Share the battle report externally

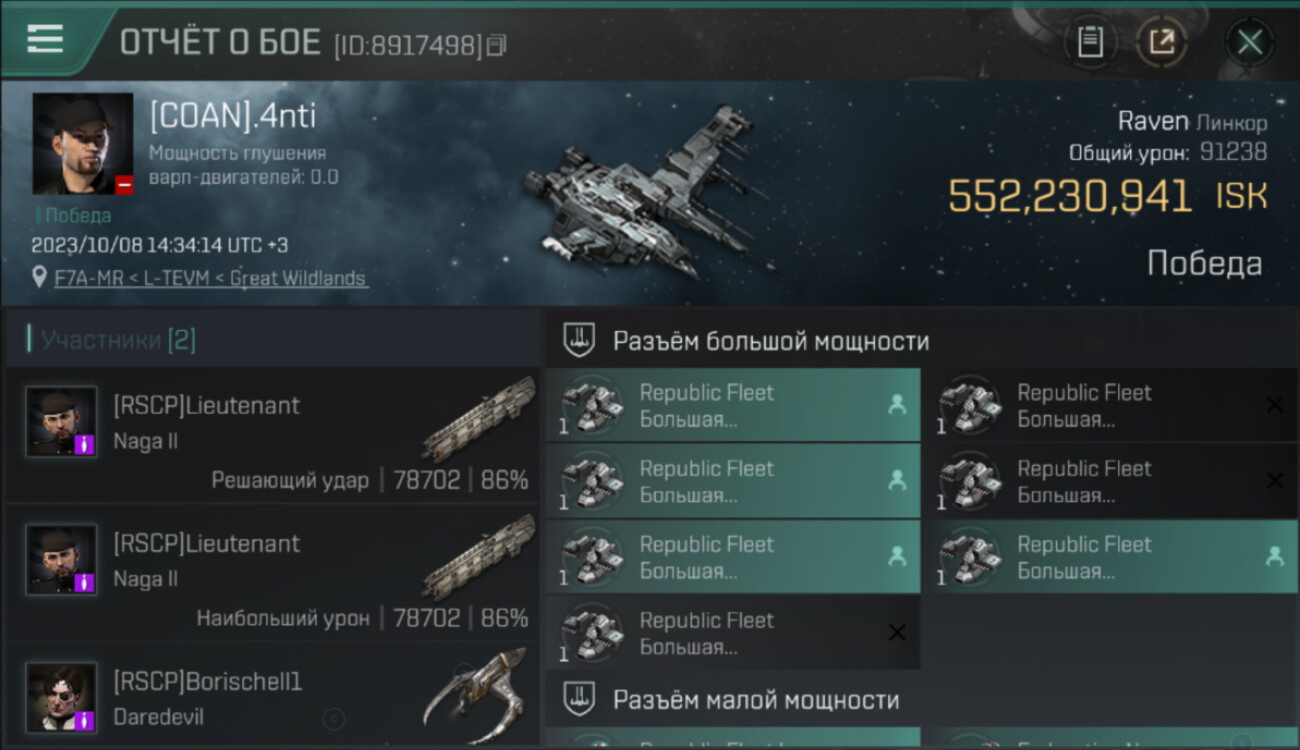(1162, 42)
